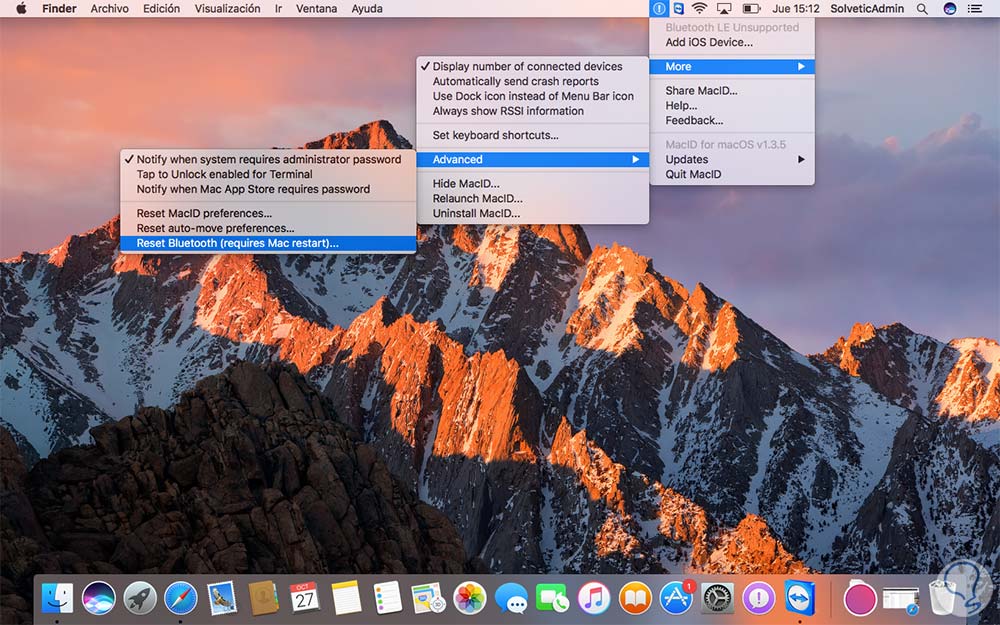Open Spotlight search magnifier
The image size is (1000, 625).
(x=922, y=8)
